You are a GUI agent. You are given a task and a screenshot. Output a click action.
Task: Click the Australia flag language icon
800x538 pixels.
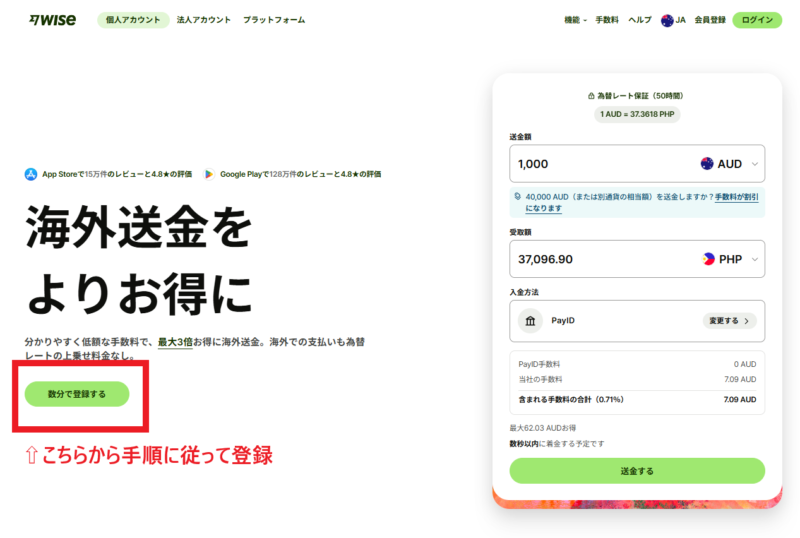pos(667,20)
